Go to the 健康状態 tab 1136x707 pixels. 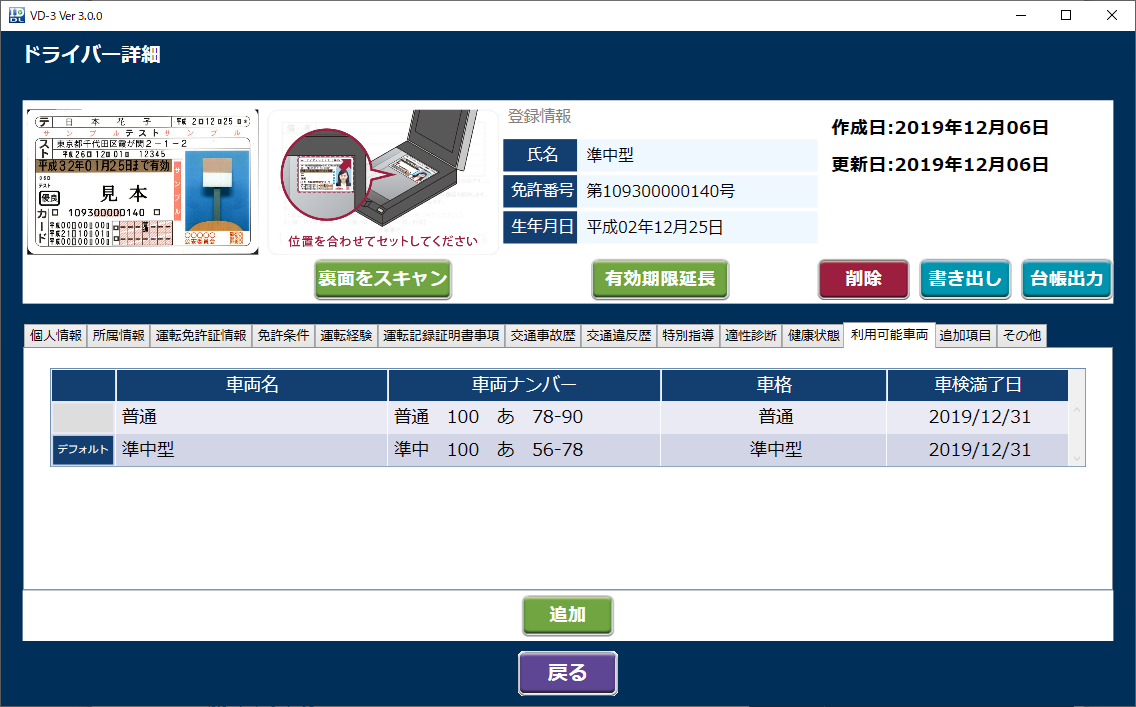tap(813, 336)
